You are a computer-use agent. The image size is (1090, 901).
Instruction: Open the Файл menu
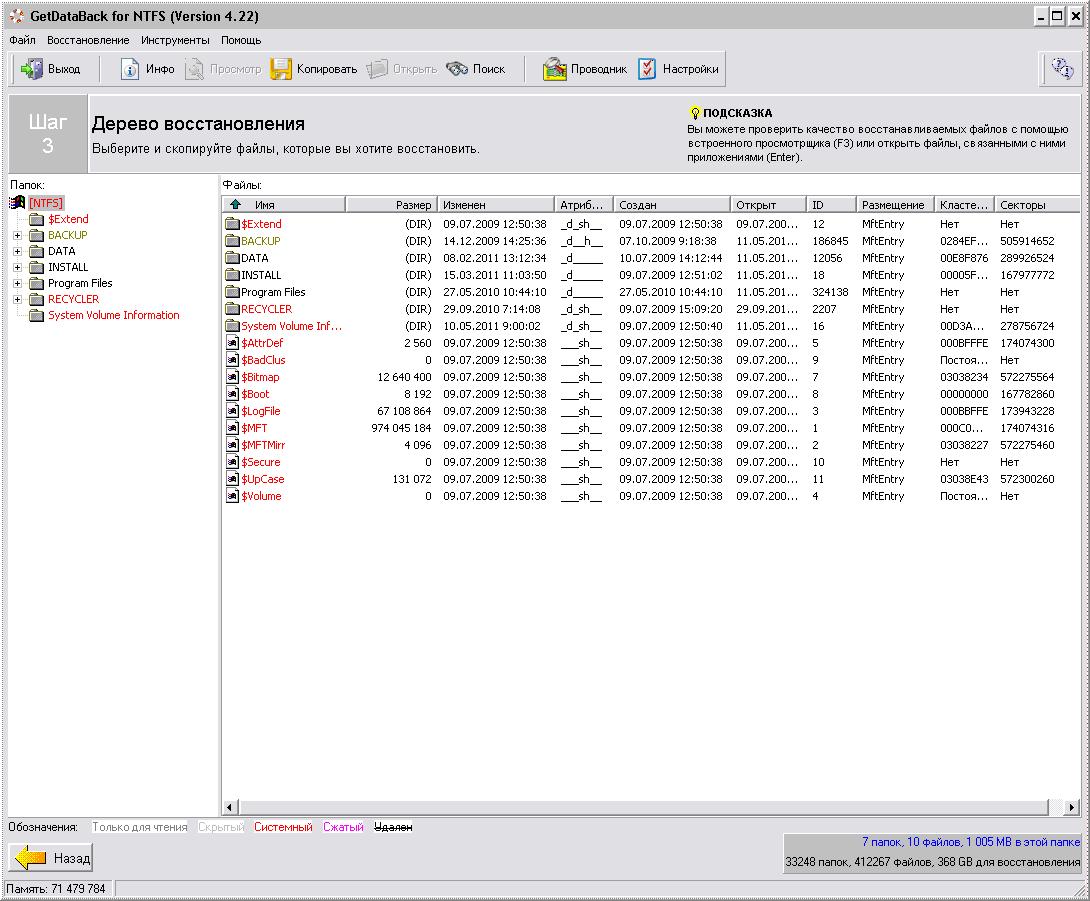[22, 40]
